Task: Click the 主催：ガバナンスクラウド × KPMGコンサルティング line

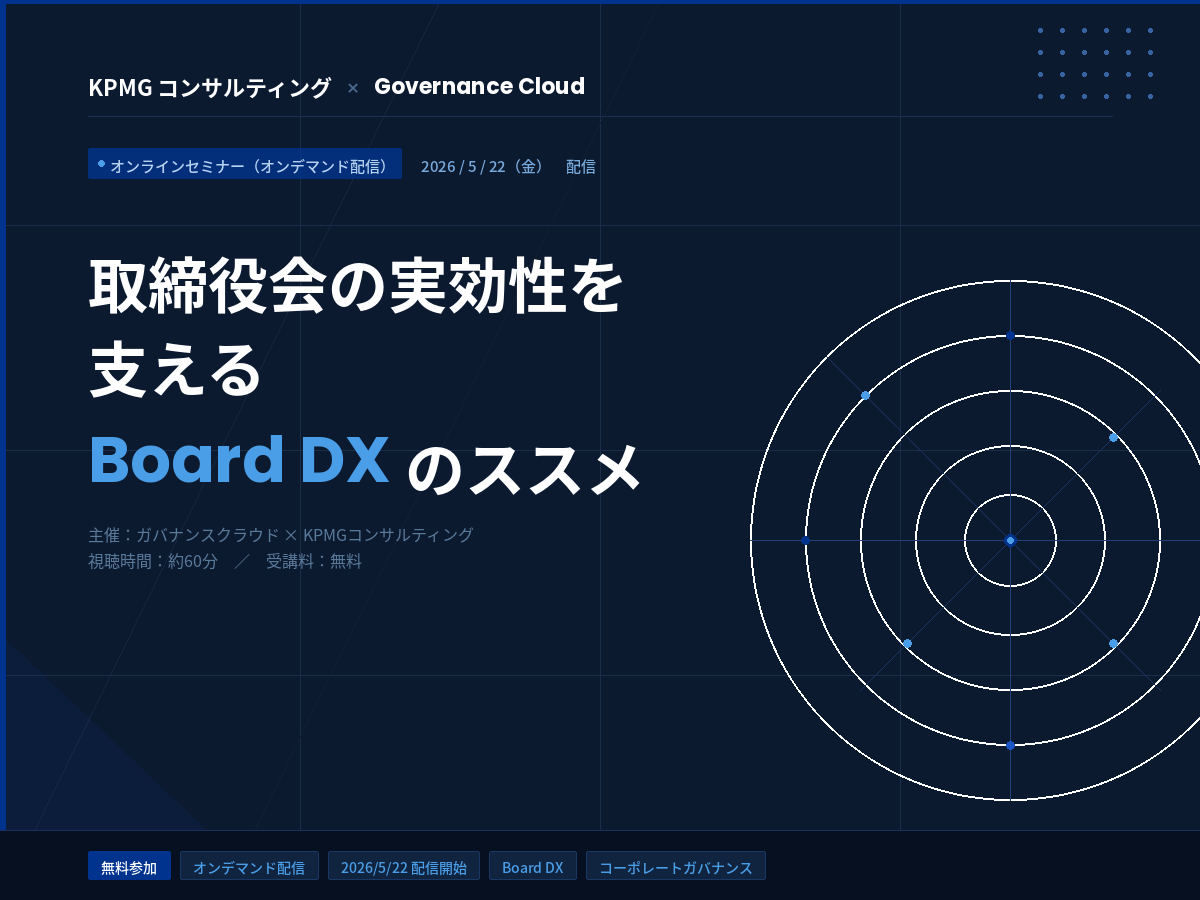Action: (x=281, y=534)
